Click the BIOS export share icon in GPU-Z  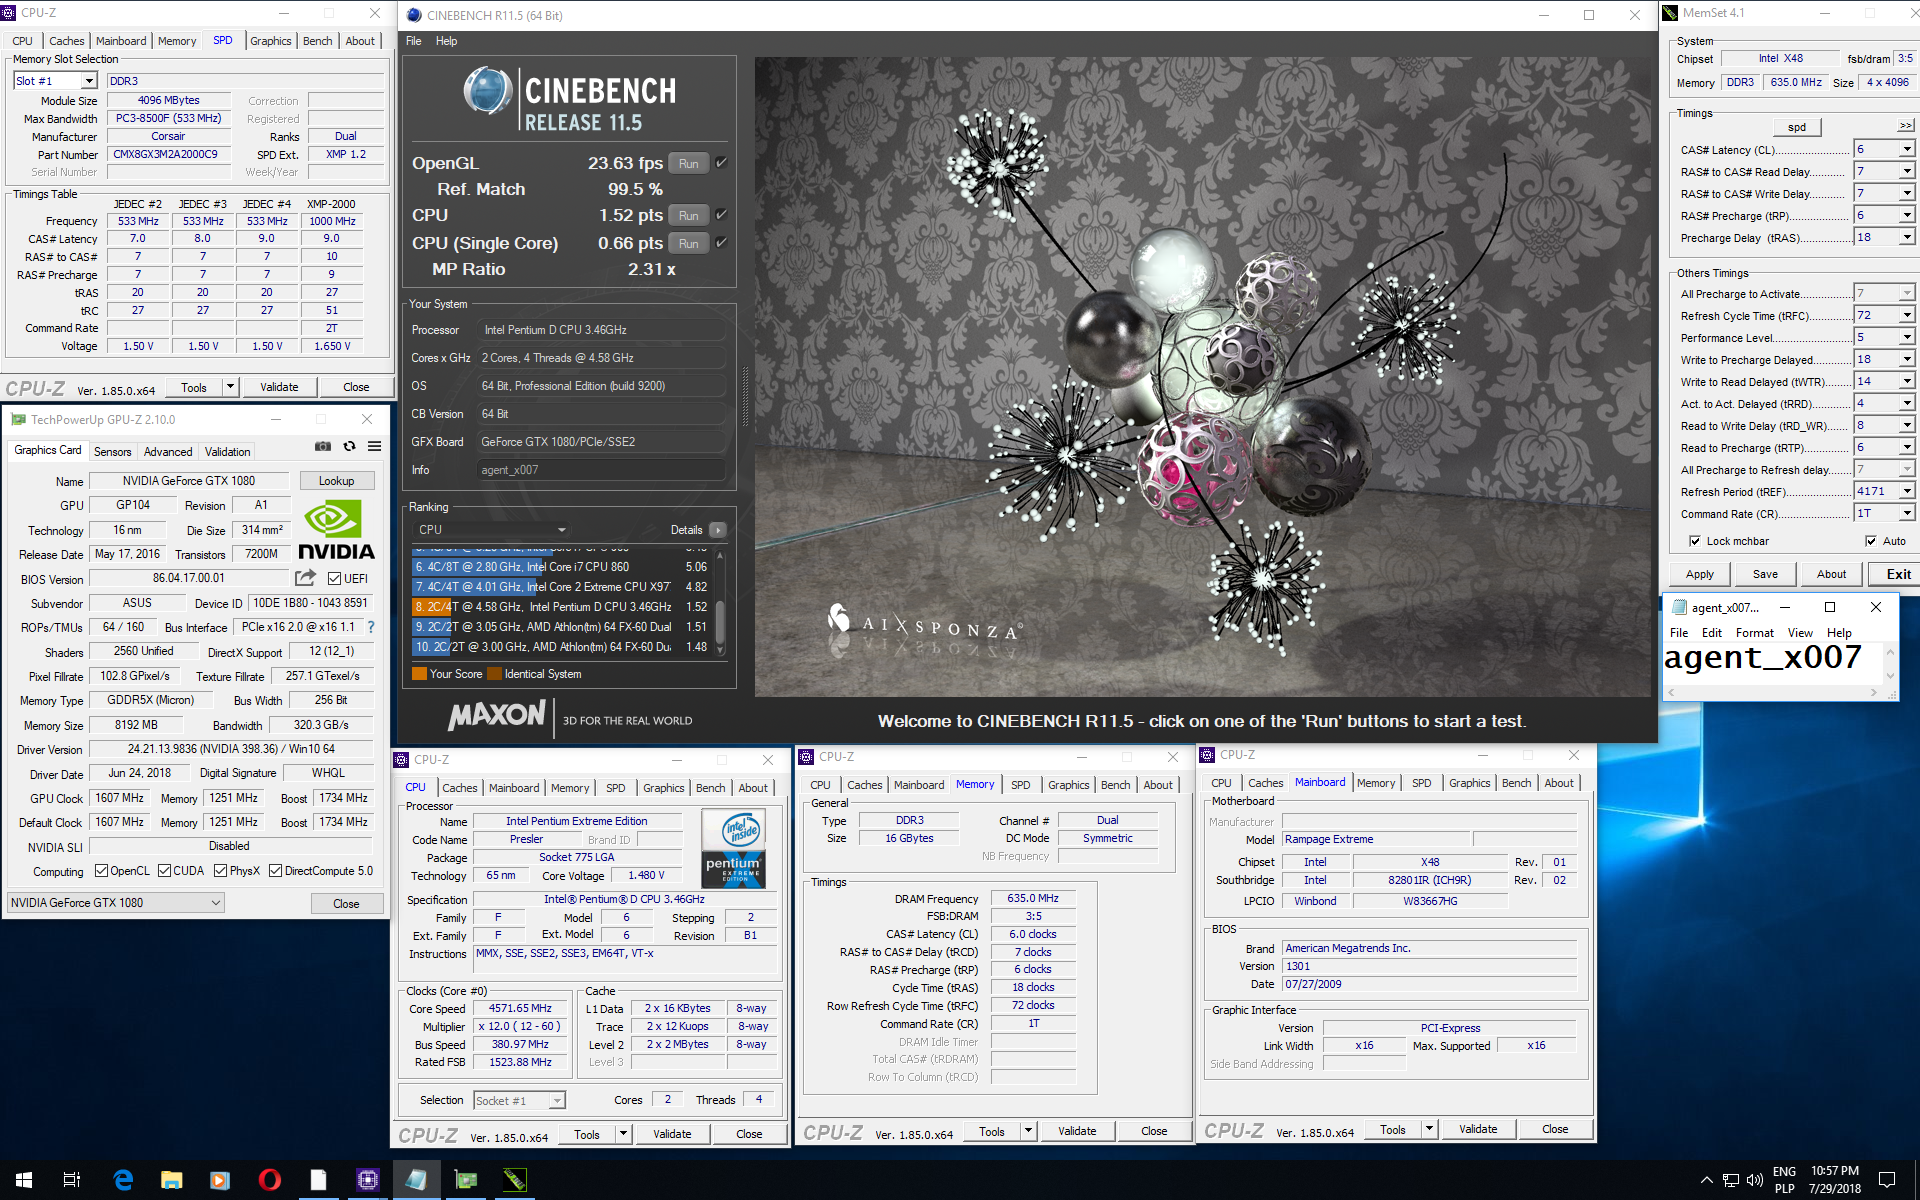click(x=305, y=578)
